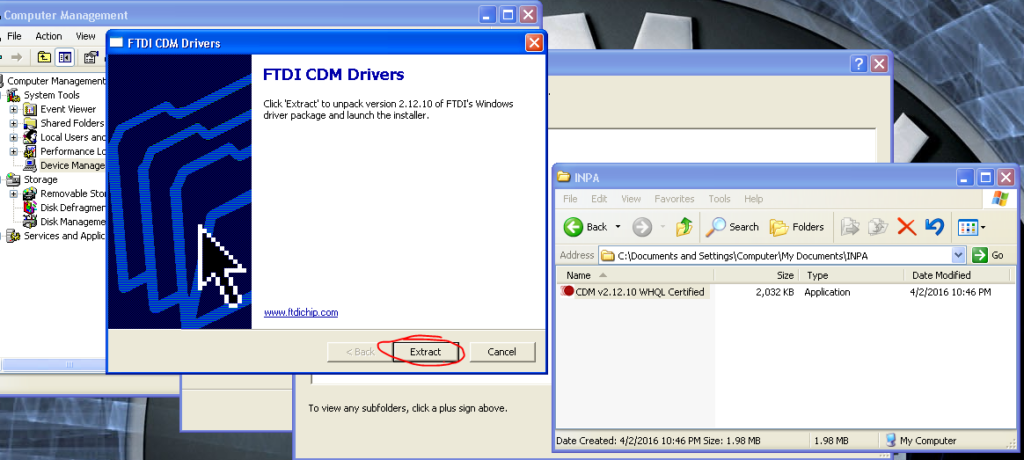This screenshot has width=1024, height=460.
Task: Click the '2,032 KB' size cell
Action: point(775,292)
